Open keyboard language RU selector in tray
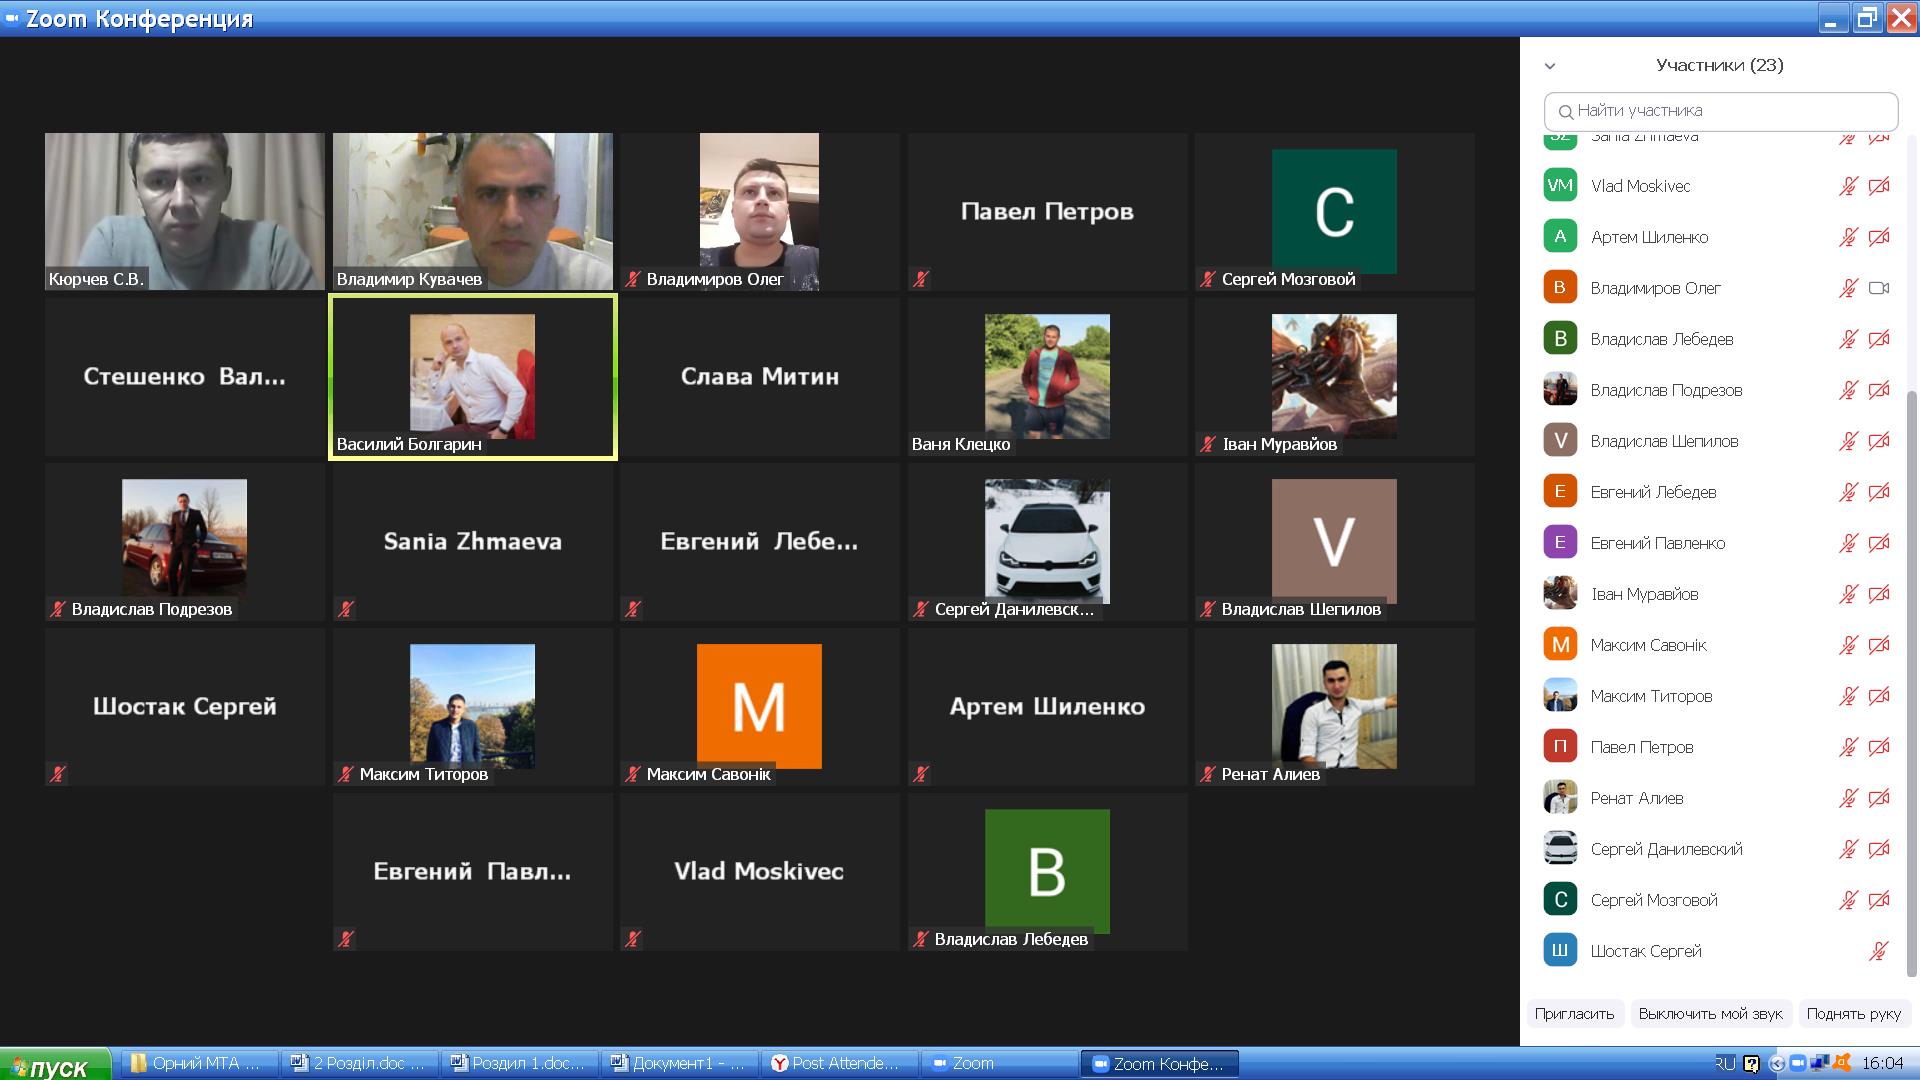Screen dimensions: 1920x1080 point(1725,1063)
